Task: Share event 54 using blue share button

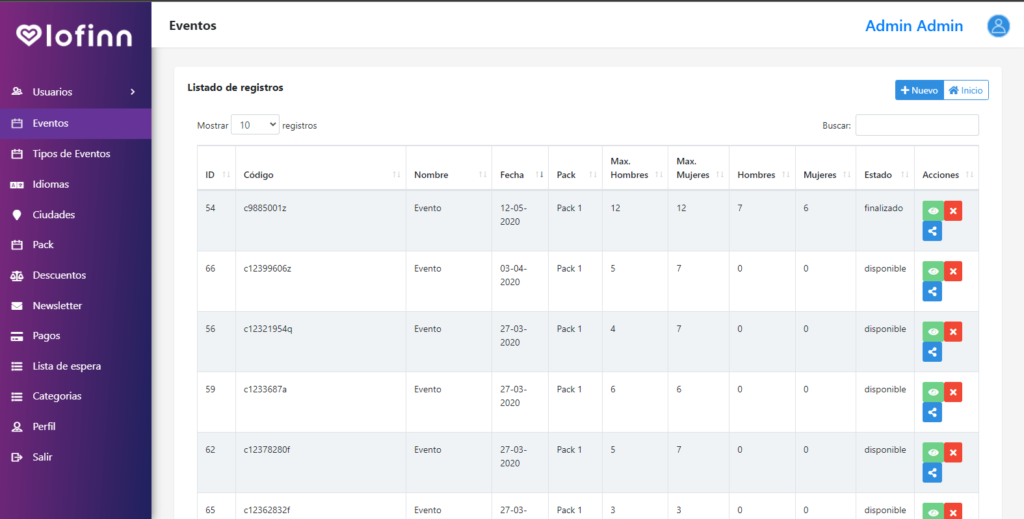Action: [932, 231]
